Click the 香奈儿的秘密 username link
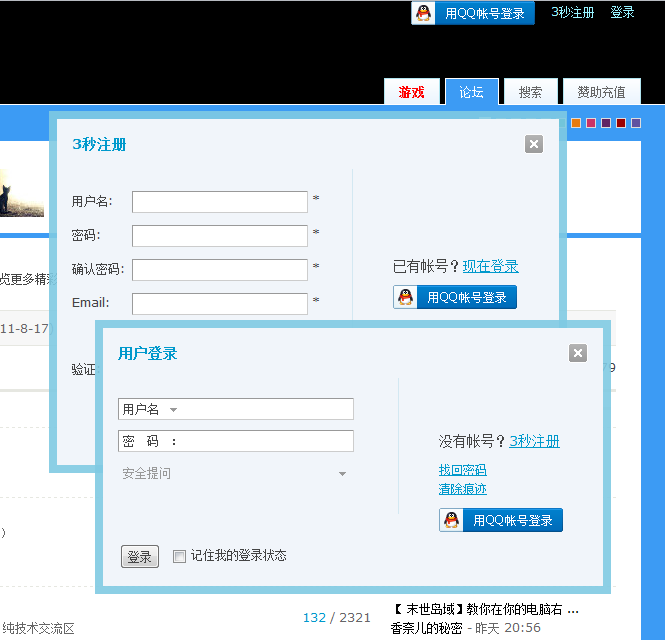Viewport: 665px width, 640px height. [426, 628]
